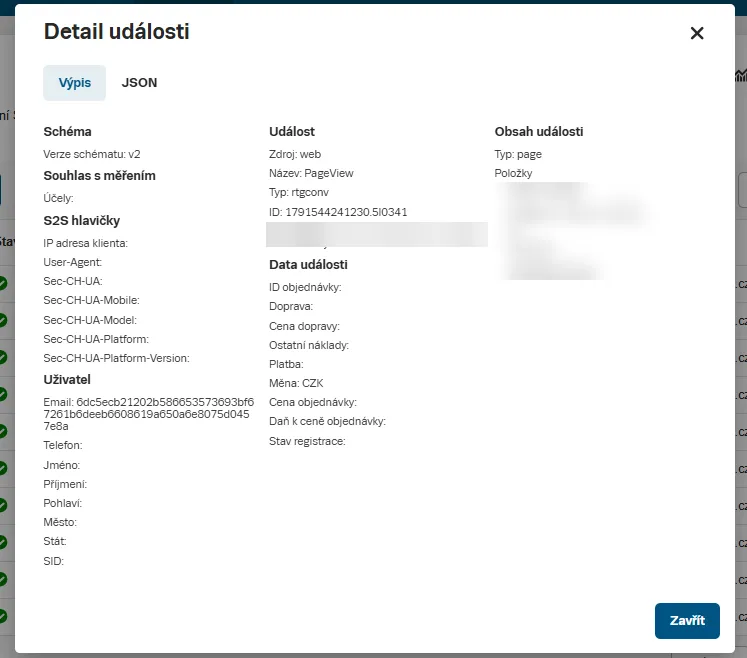Click 'Typ: rtgconv' text

click(x=299, y=192)
